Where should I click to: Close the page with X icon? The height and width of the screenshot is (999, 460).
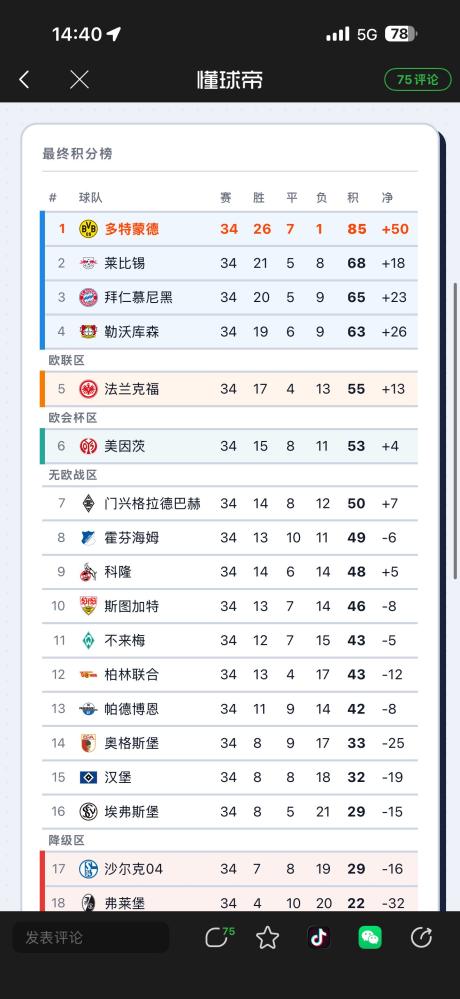(79, 80)
